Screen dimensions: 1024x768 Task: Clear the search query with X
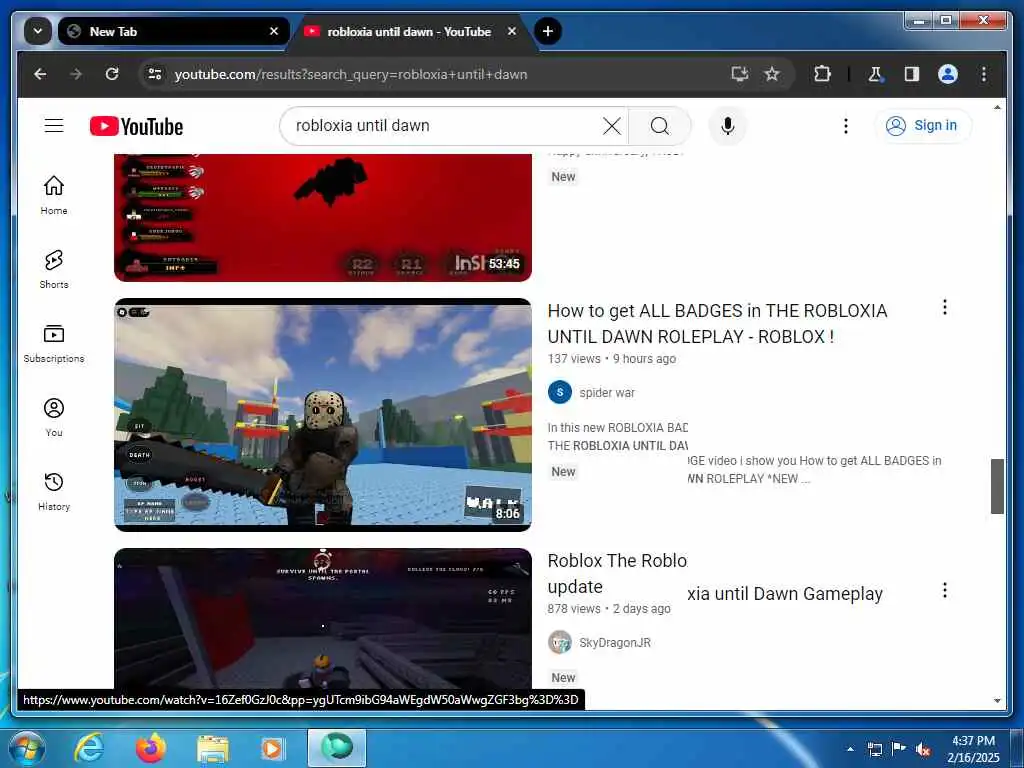(611, 125)
